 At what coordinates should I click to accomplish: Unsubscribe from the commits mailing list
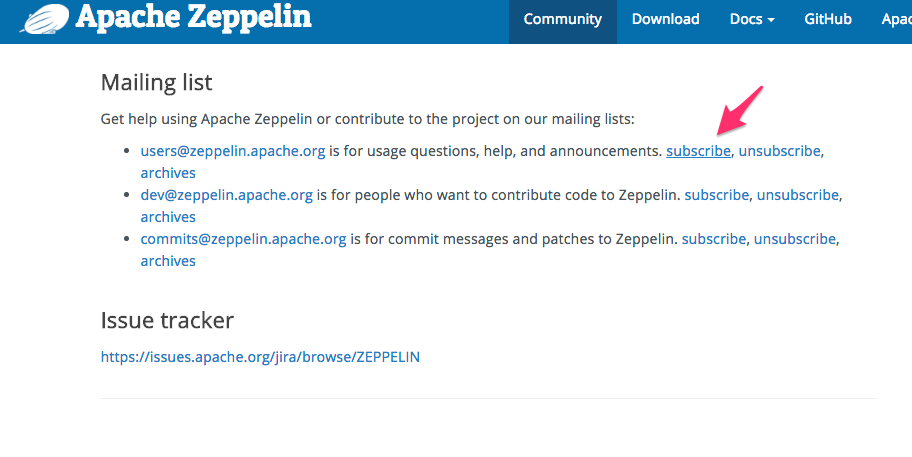(x=794, y=239)
